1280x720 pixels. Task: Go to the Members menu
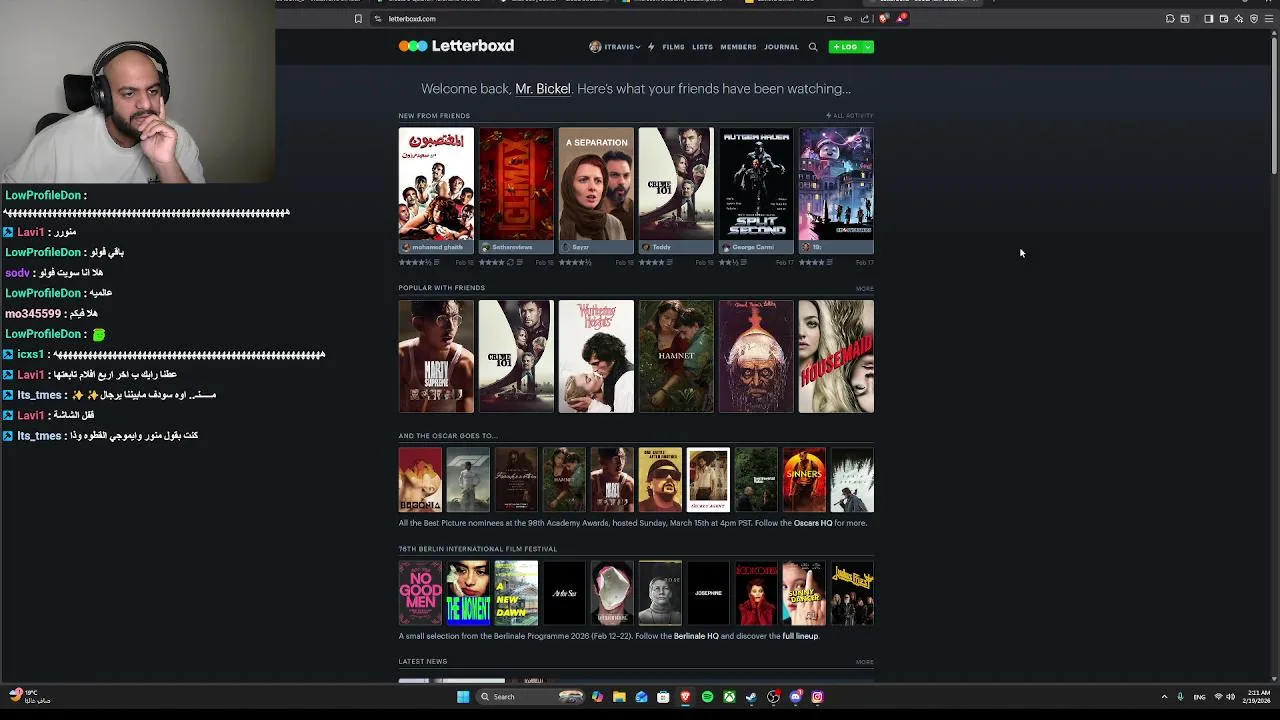738,47
